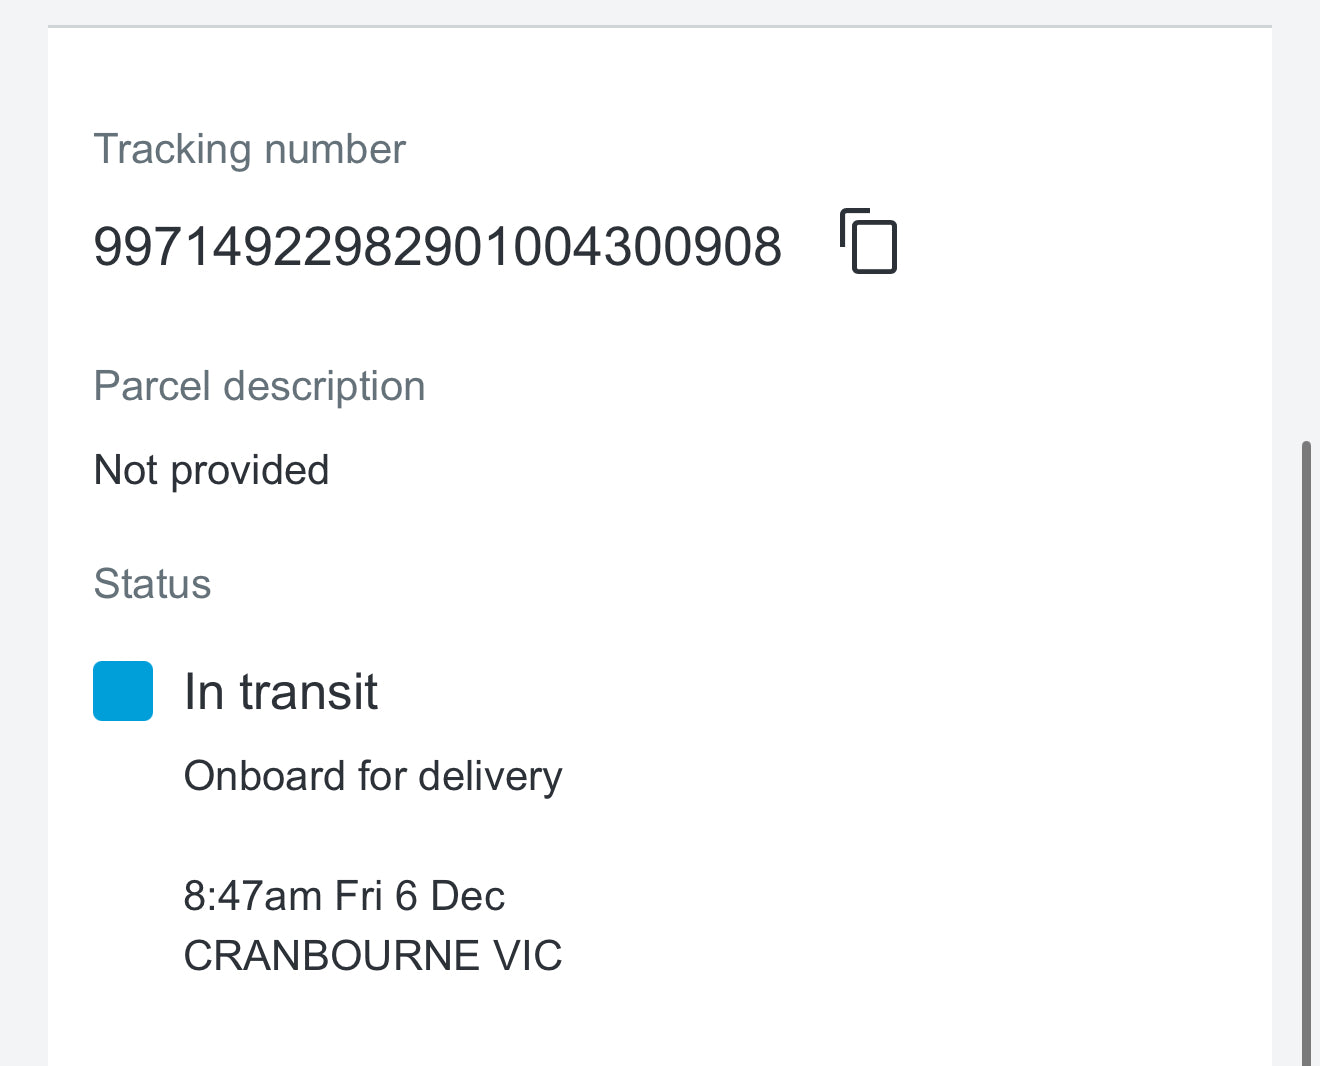Click the '8:47am Fri 6 Dec' timestamp
The width and height of the screenshot is (1320, 1066).
pos(344,896)
